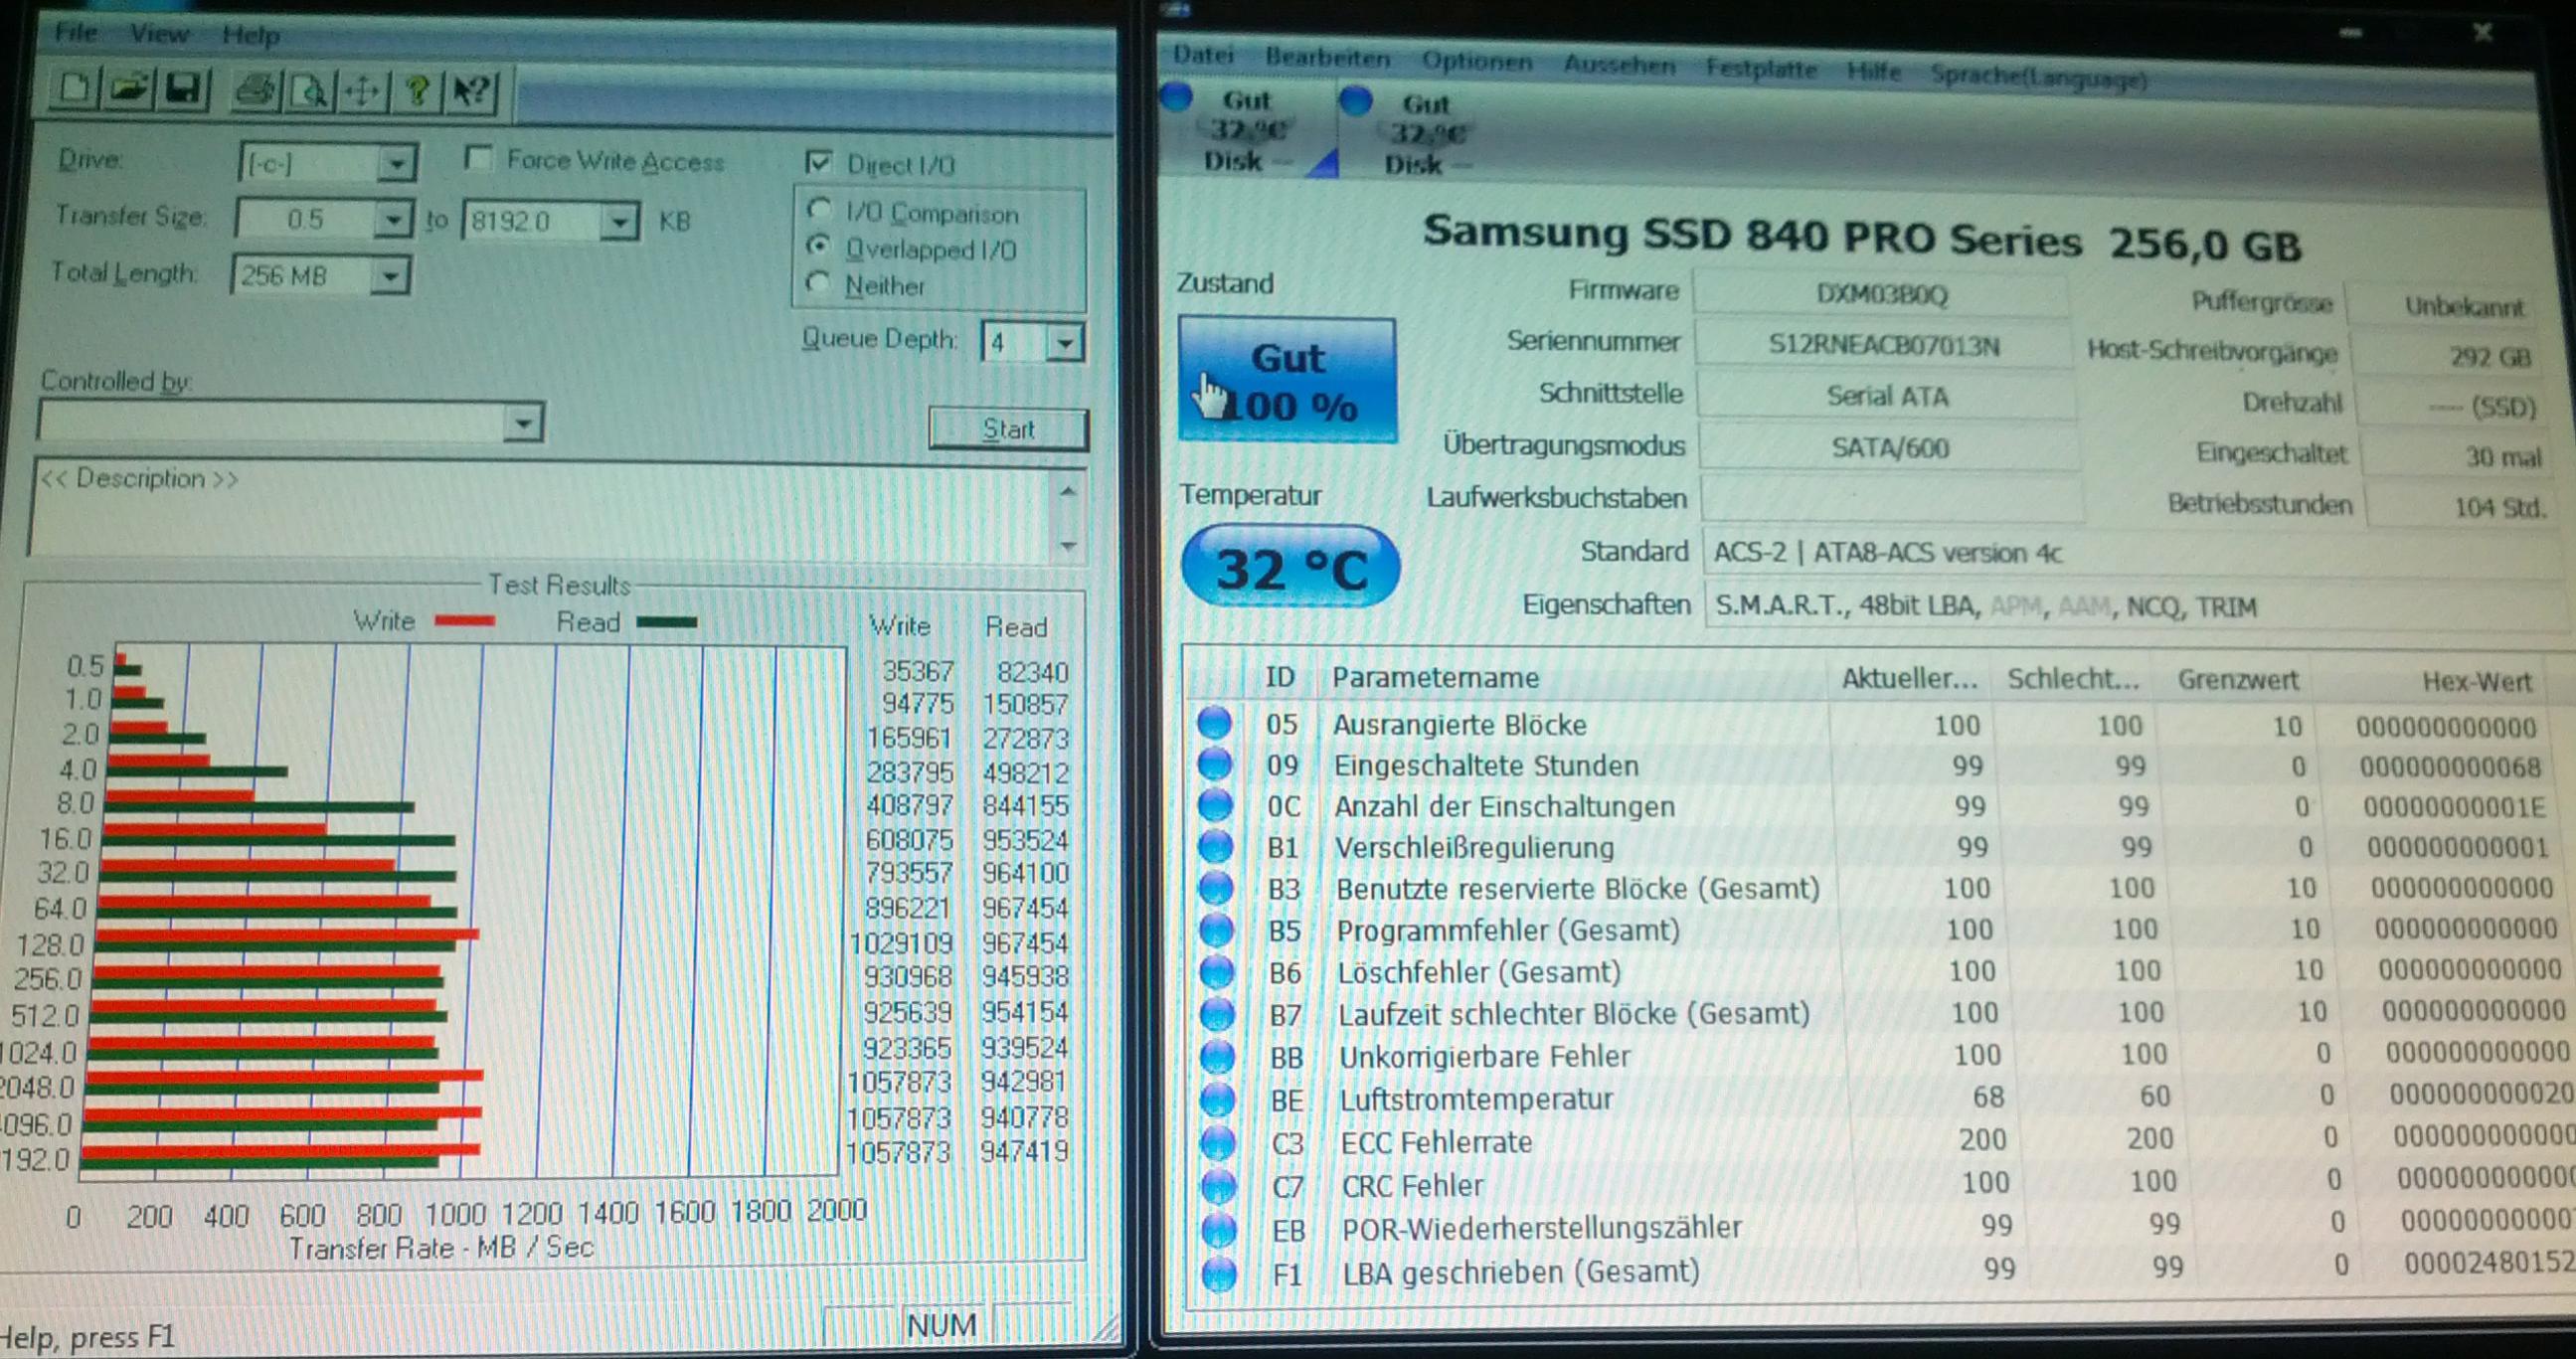Expand the Total Length 256 MB dropdown
This screenshot has height=1359, width=2576.
tap(390, 275)
